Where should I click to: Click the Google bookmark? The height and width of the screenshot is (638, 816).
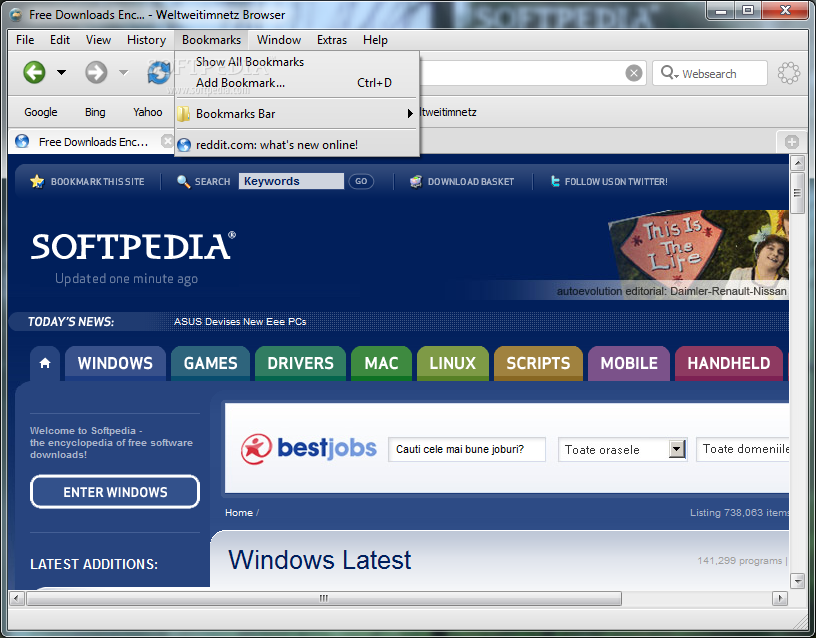pos(41,112)
